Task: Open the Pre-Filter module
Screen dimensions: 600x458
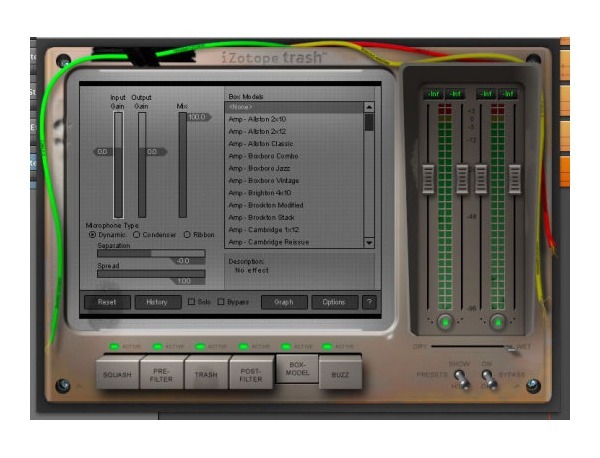Action: tap(161, 373)
